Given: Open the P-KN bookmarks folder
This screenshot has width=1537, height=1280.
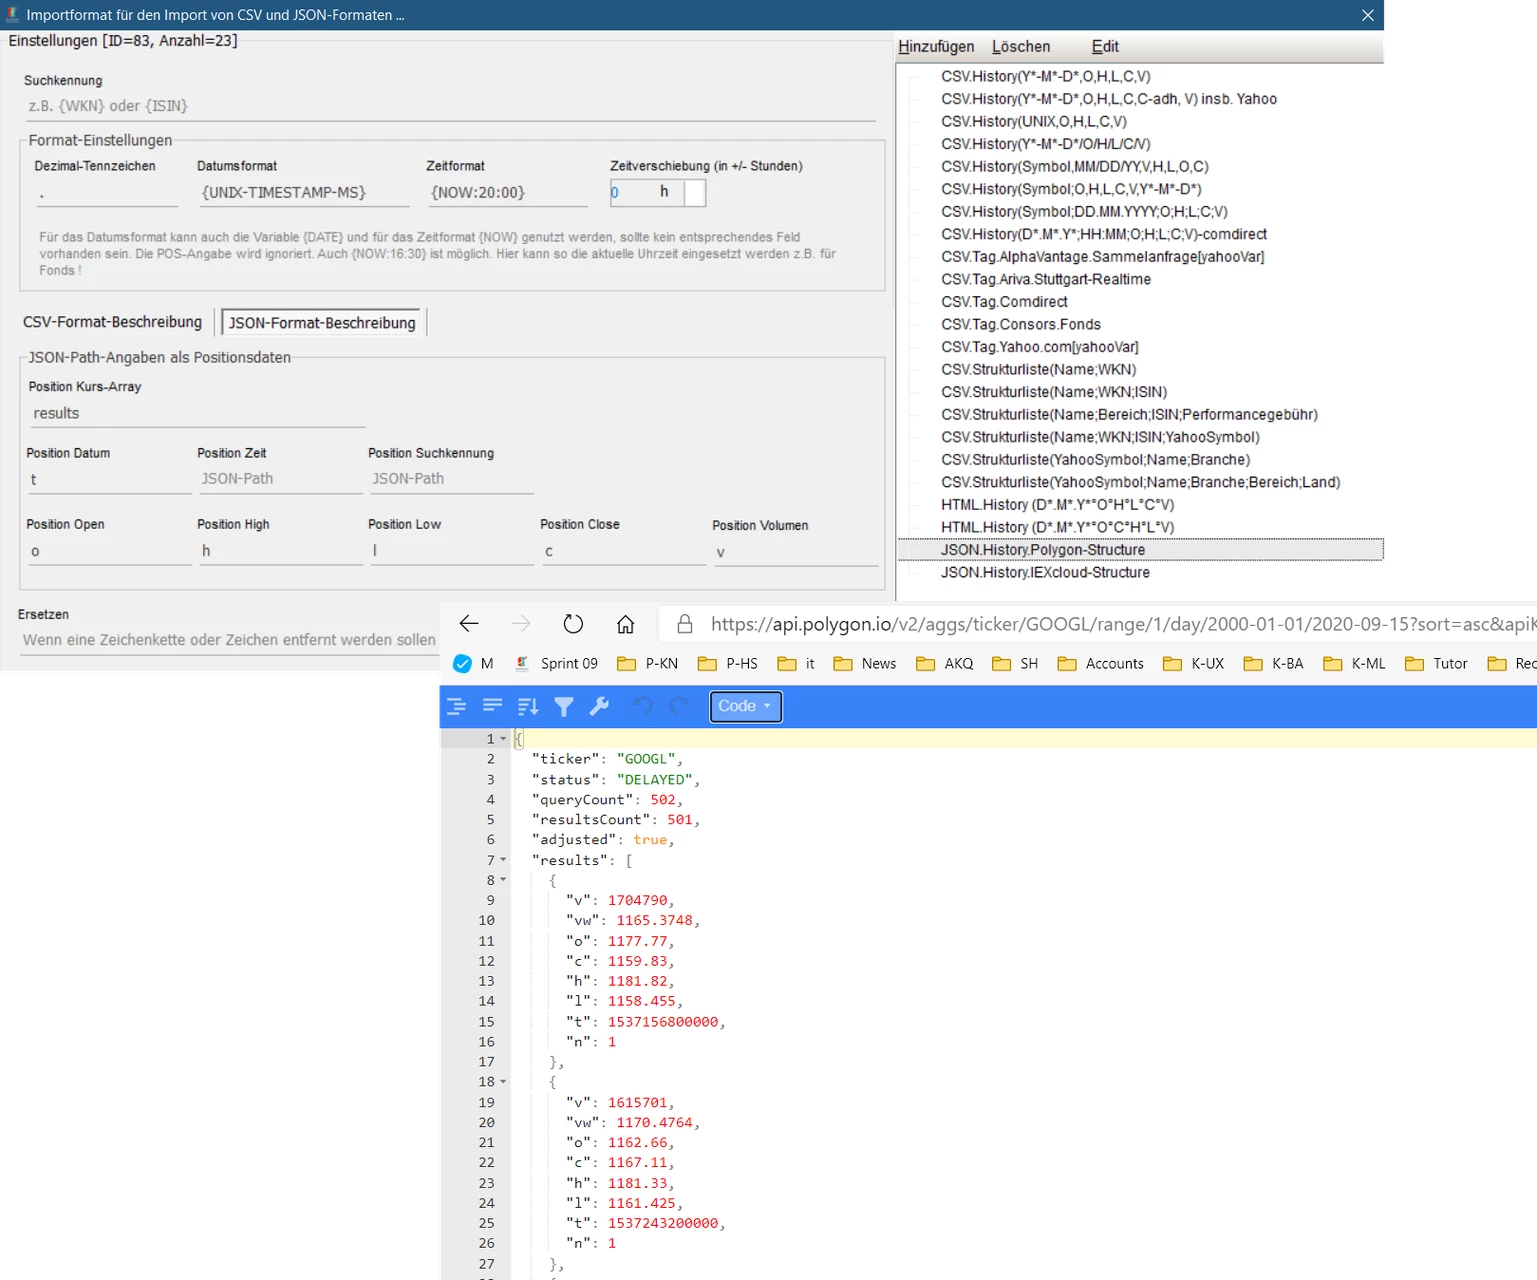Looking at the screenshot, I should click(x=648, y=663).
